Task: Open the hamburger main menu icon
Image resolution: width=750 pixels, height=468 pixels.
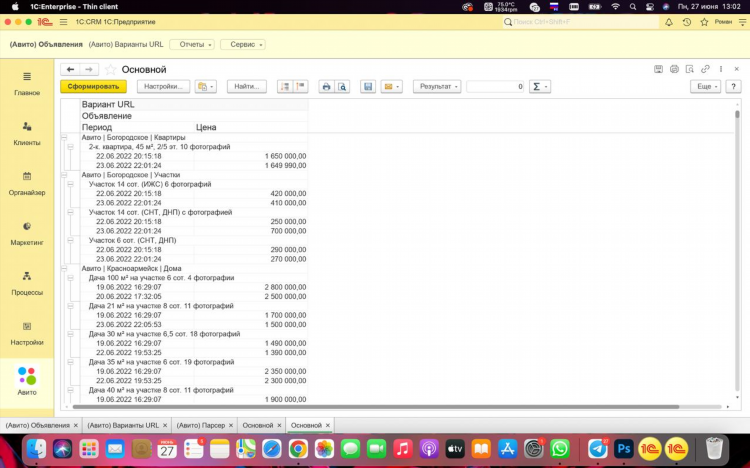Action: (63, 22)
